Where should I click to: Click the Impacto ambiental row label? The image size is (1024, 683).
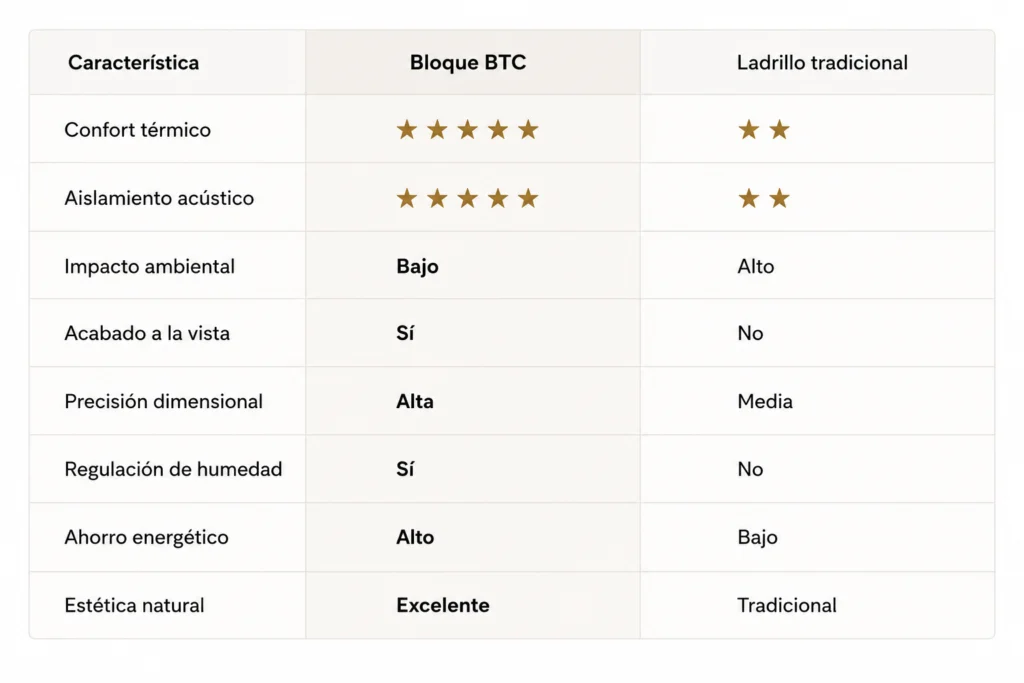tap(150, 266)
